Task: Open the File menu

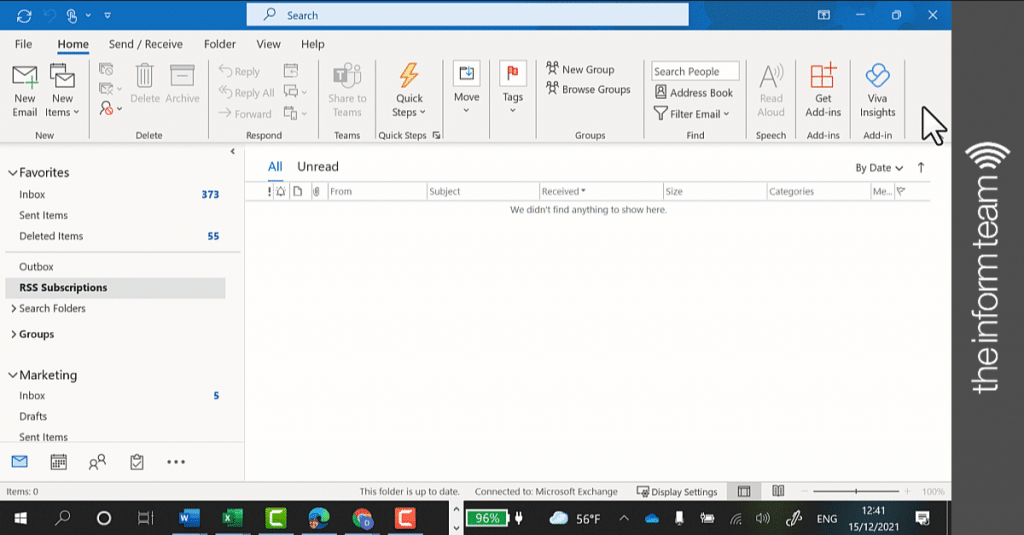Action: (24, 44)
